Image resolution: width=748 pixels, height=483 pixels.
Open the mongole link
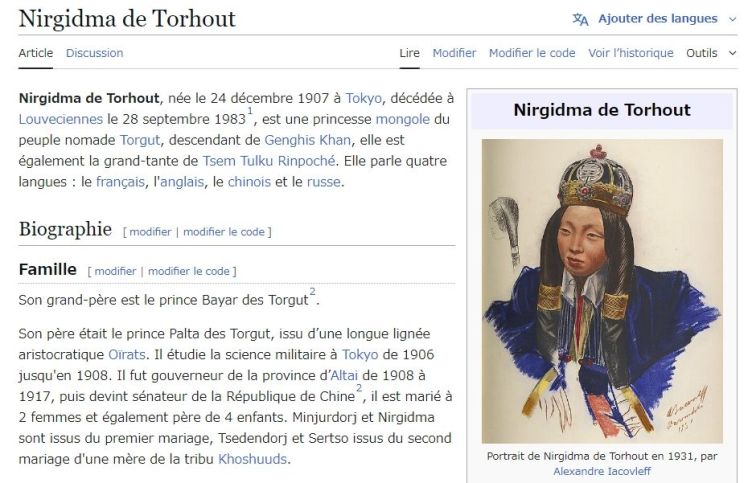pyautogui.click(x=405, y=119)
